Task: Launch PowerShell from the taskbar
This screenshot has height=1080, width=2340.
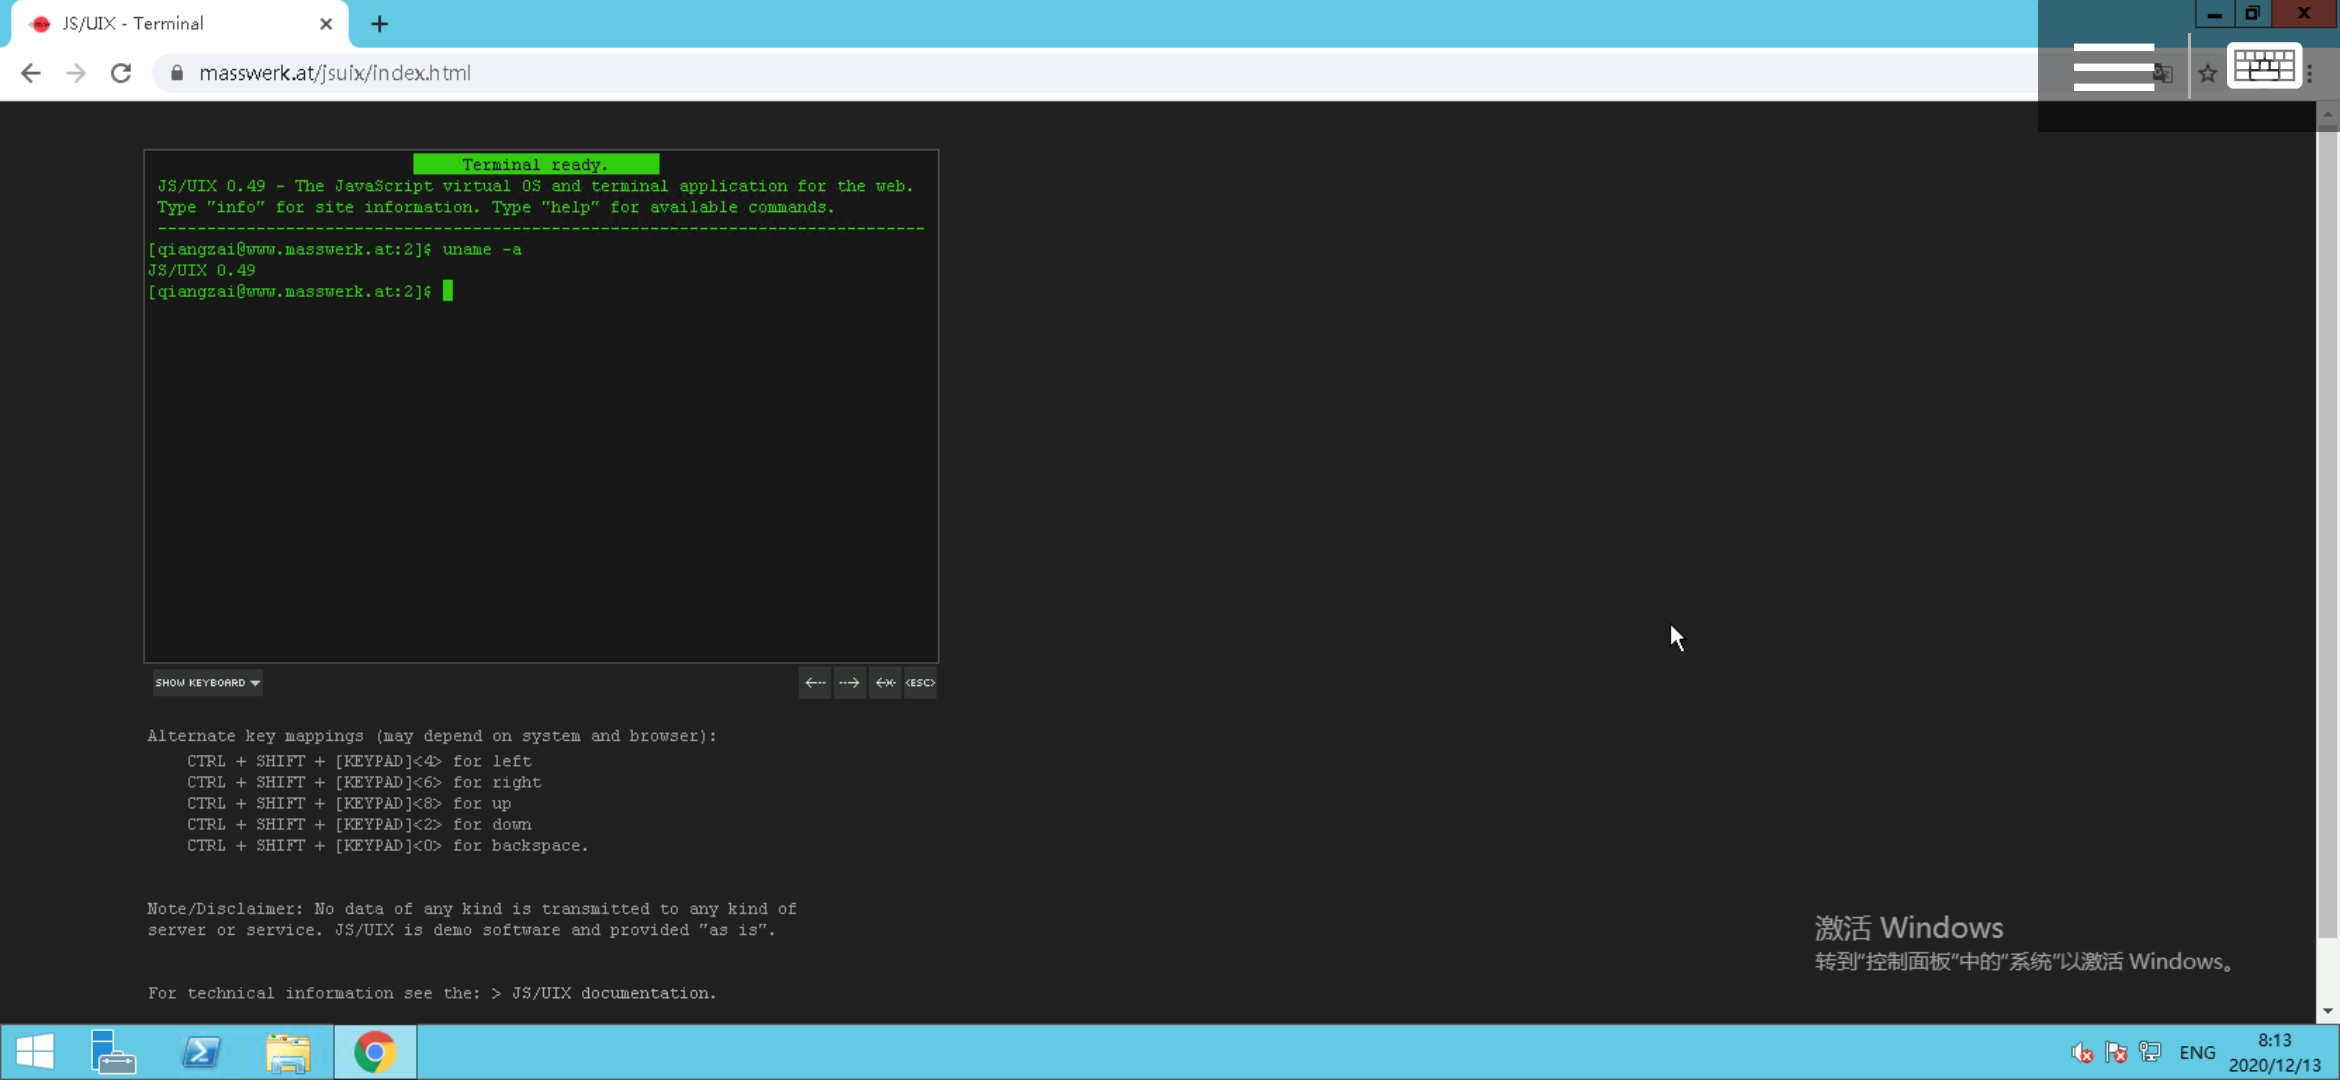Action: 201,1052
